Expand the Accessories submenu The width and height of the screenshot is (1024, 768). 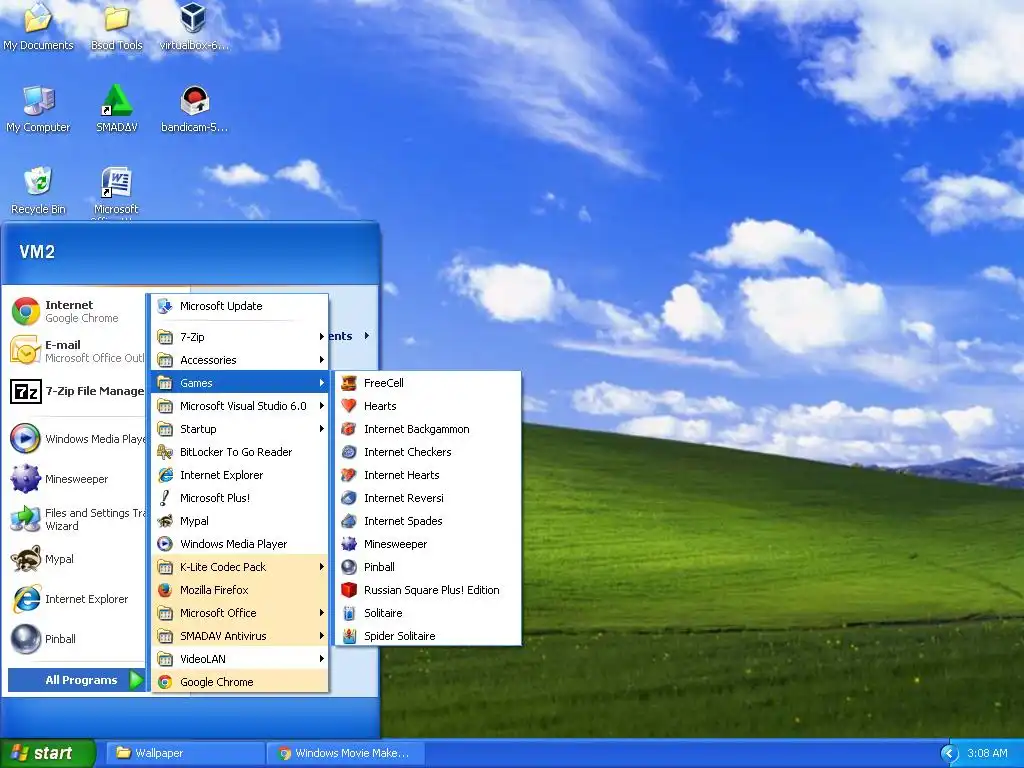240,360
